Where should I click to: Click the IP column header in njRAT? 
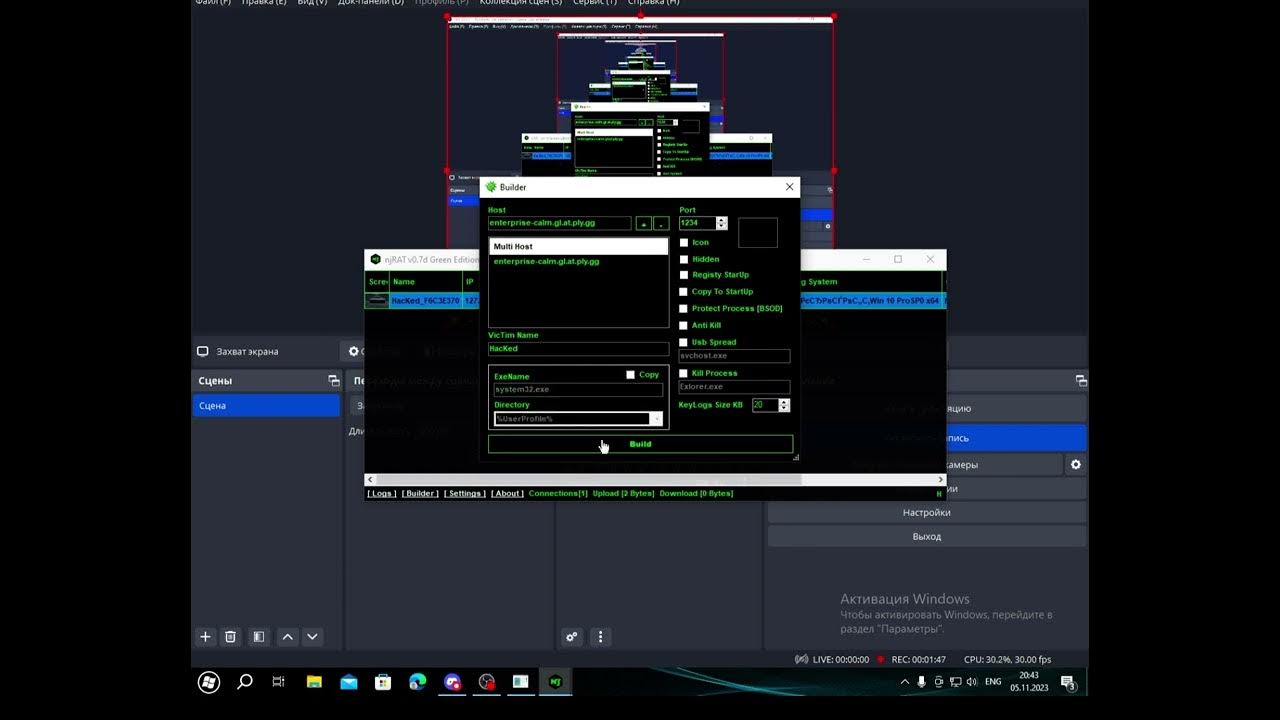tap(471, 282)
